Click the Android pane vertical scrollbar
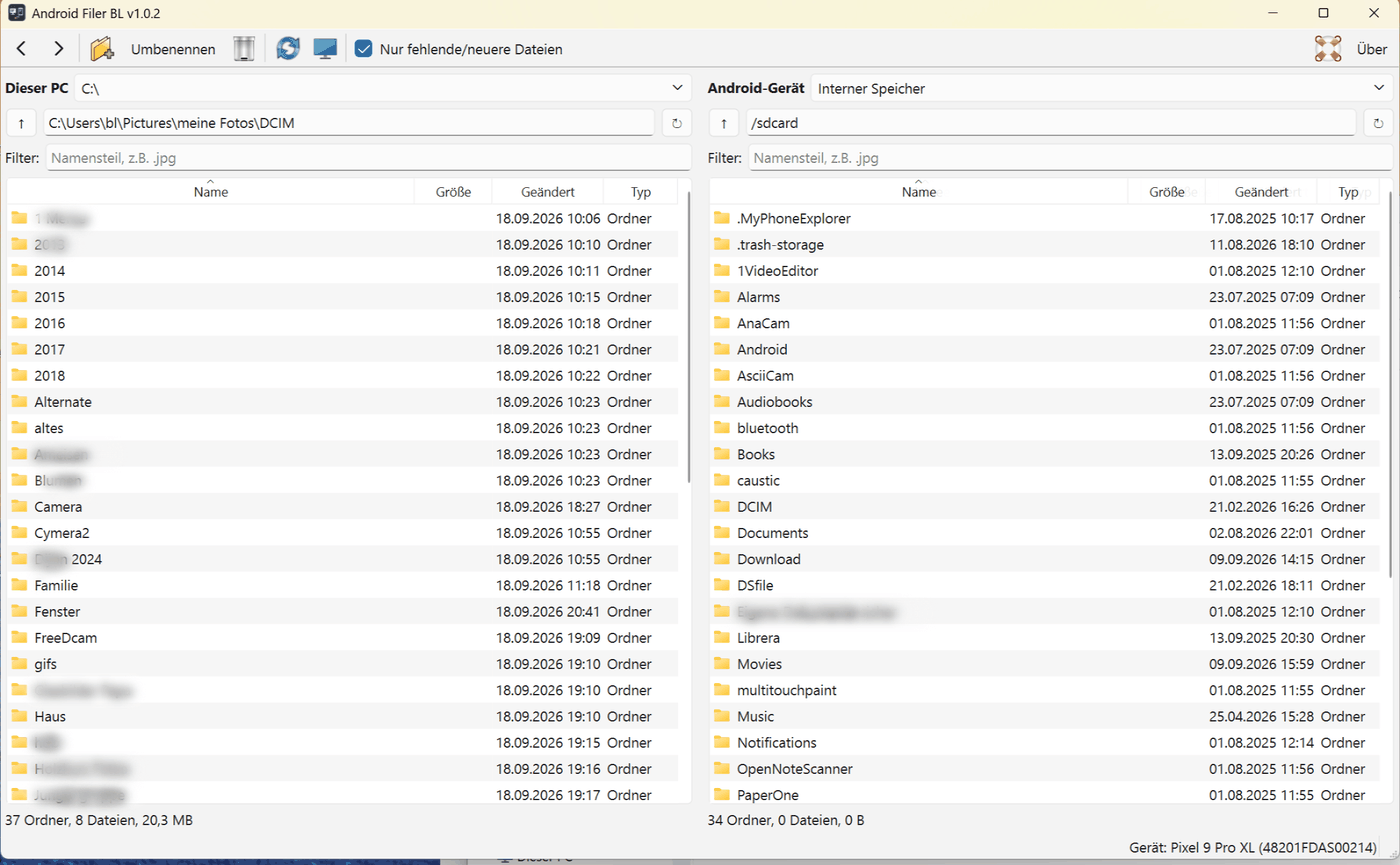Viewport: 1400px width, 865px height. [x=1390, y=384]
